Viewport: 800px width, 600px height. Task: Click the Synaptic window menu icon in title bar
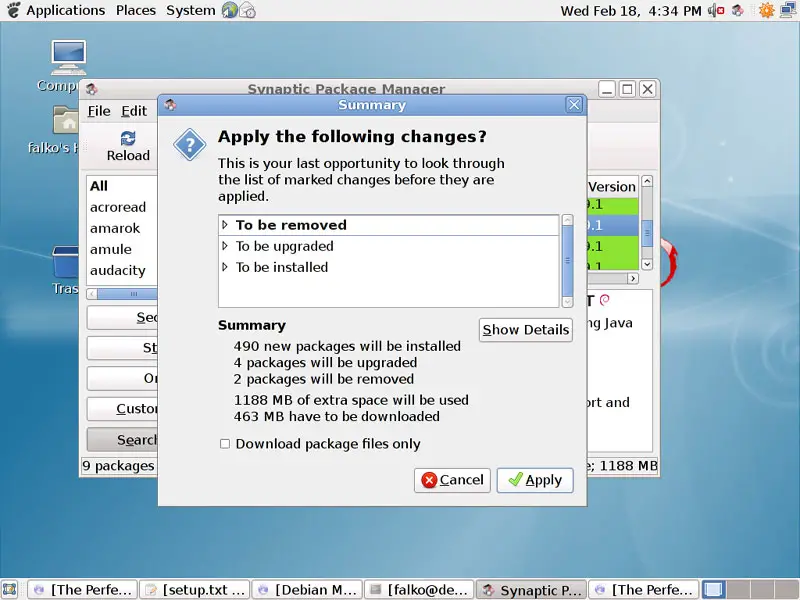[92, 89]
